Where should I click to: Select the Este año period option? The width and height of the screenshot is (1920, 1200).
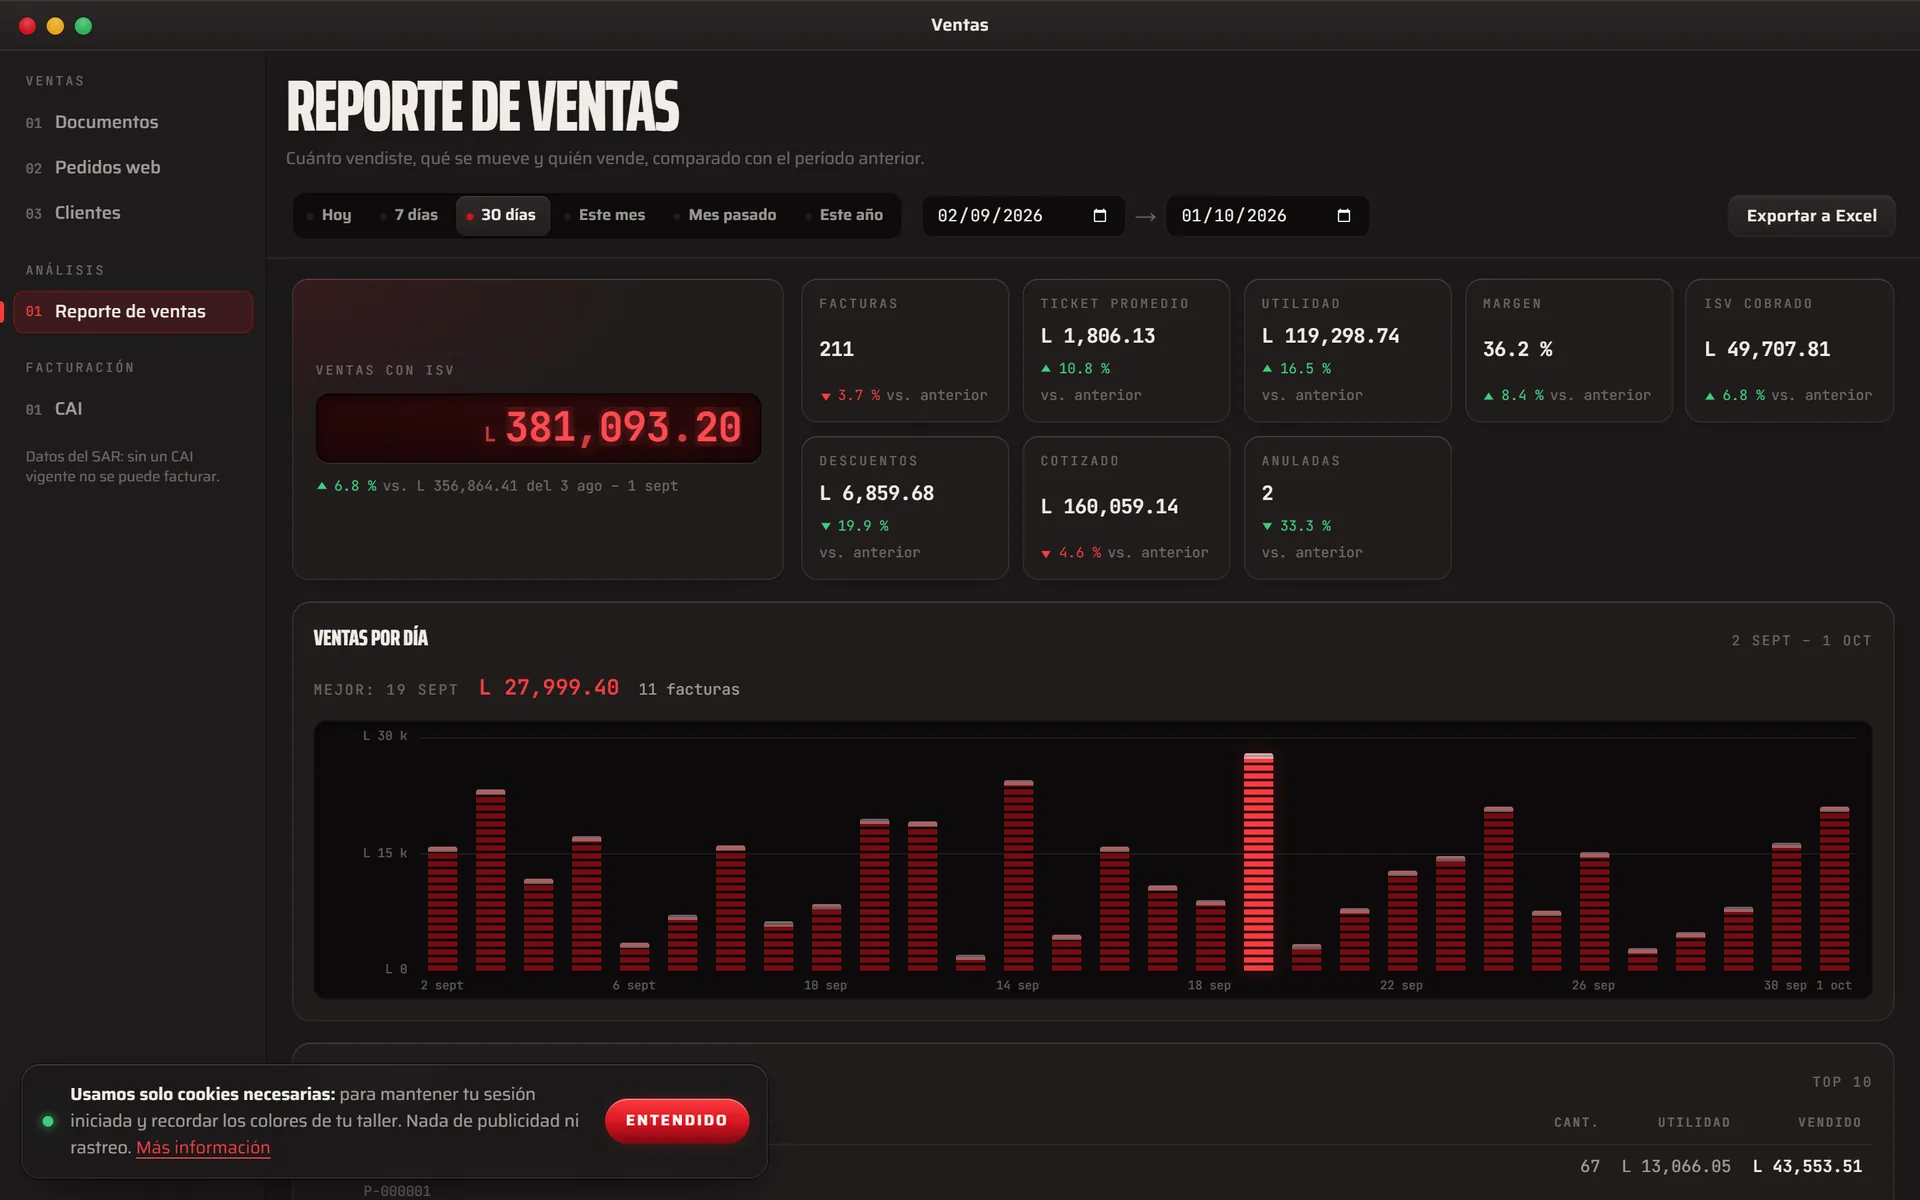(x=845, y=215)
